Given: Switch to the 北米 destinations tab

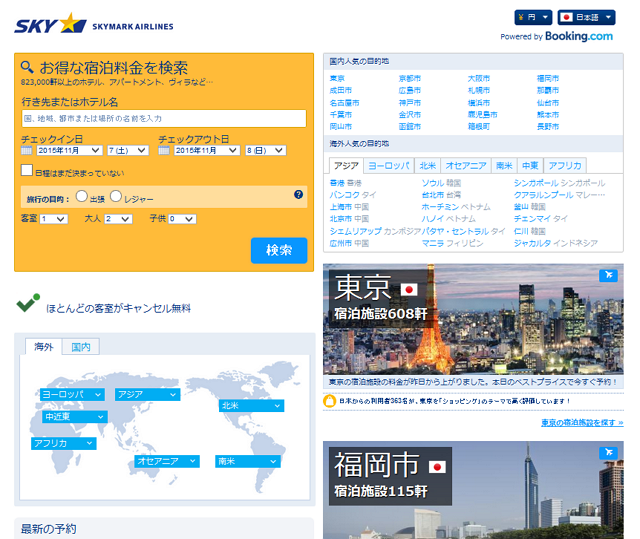Looking at the screenshot, I should 428,166.
